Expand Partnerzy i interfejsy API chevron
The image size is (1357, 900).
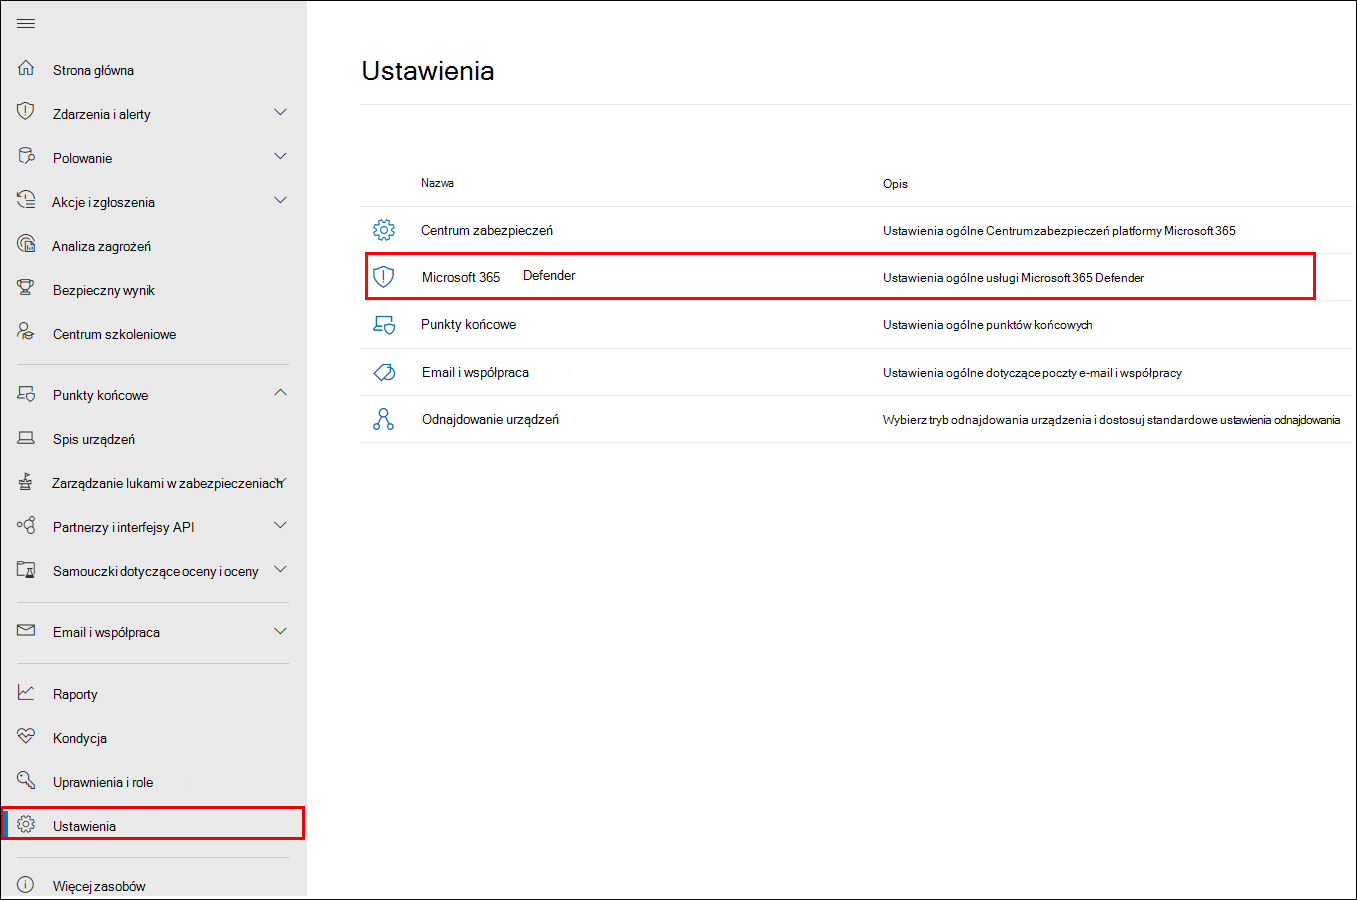[280, 525]
